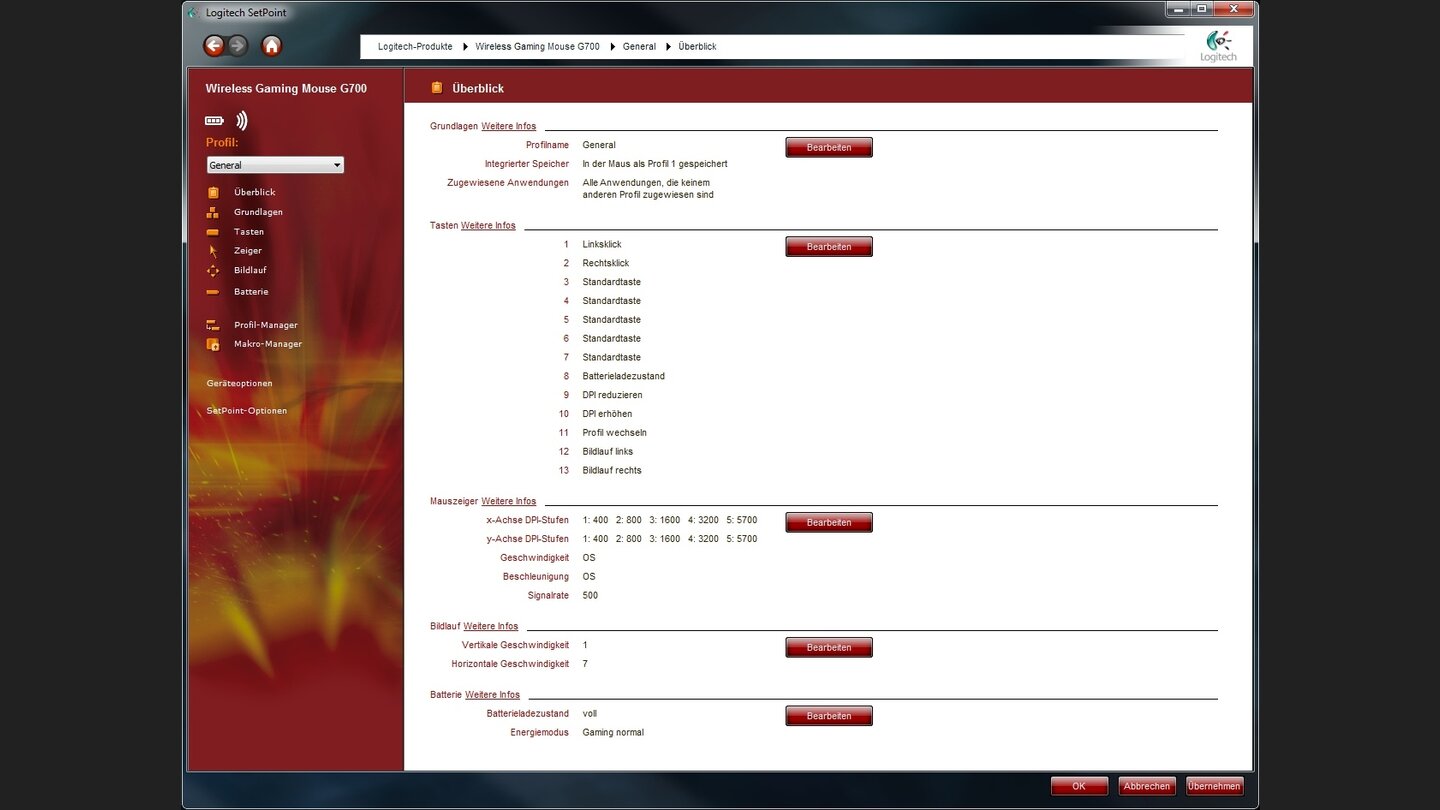
Task: Click the Signalrate value "500"
Action: click(590, 596)
